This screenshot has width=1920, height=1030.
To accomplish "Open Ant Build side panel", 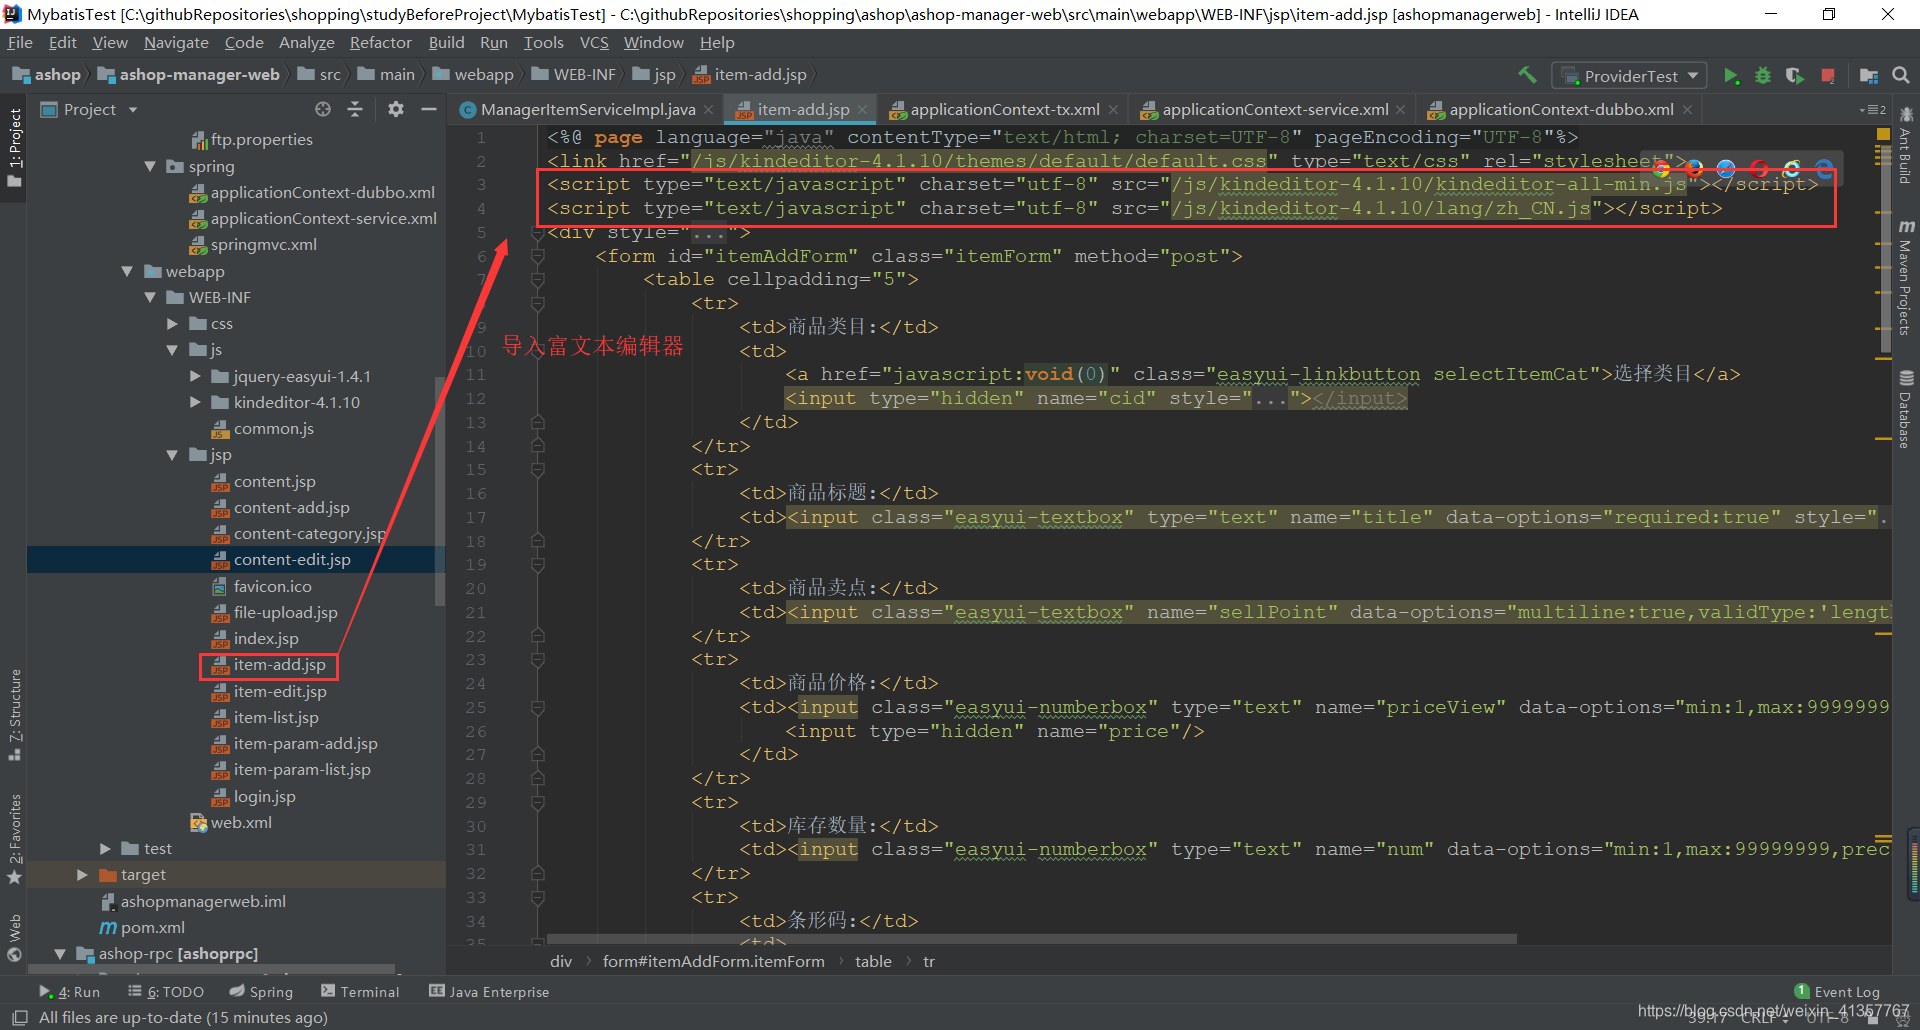I will [1906, 146].
